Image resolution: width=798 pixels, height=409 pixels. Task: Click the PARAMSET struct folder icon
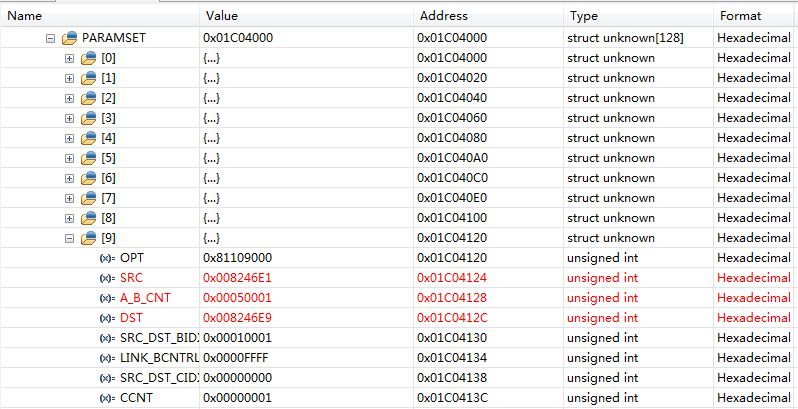[69, 38]
